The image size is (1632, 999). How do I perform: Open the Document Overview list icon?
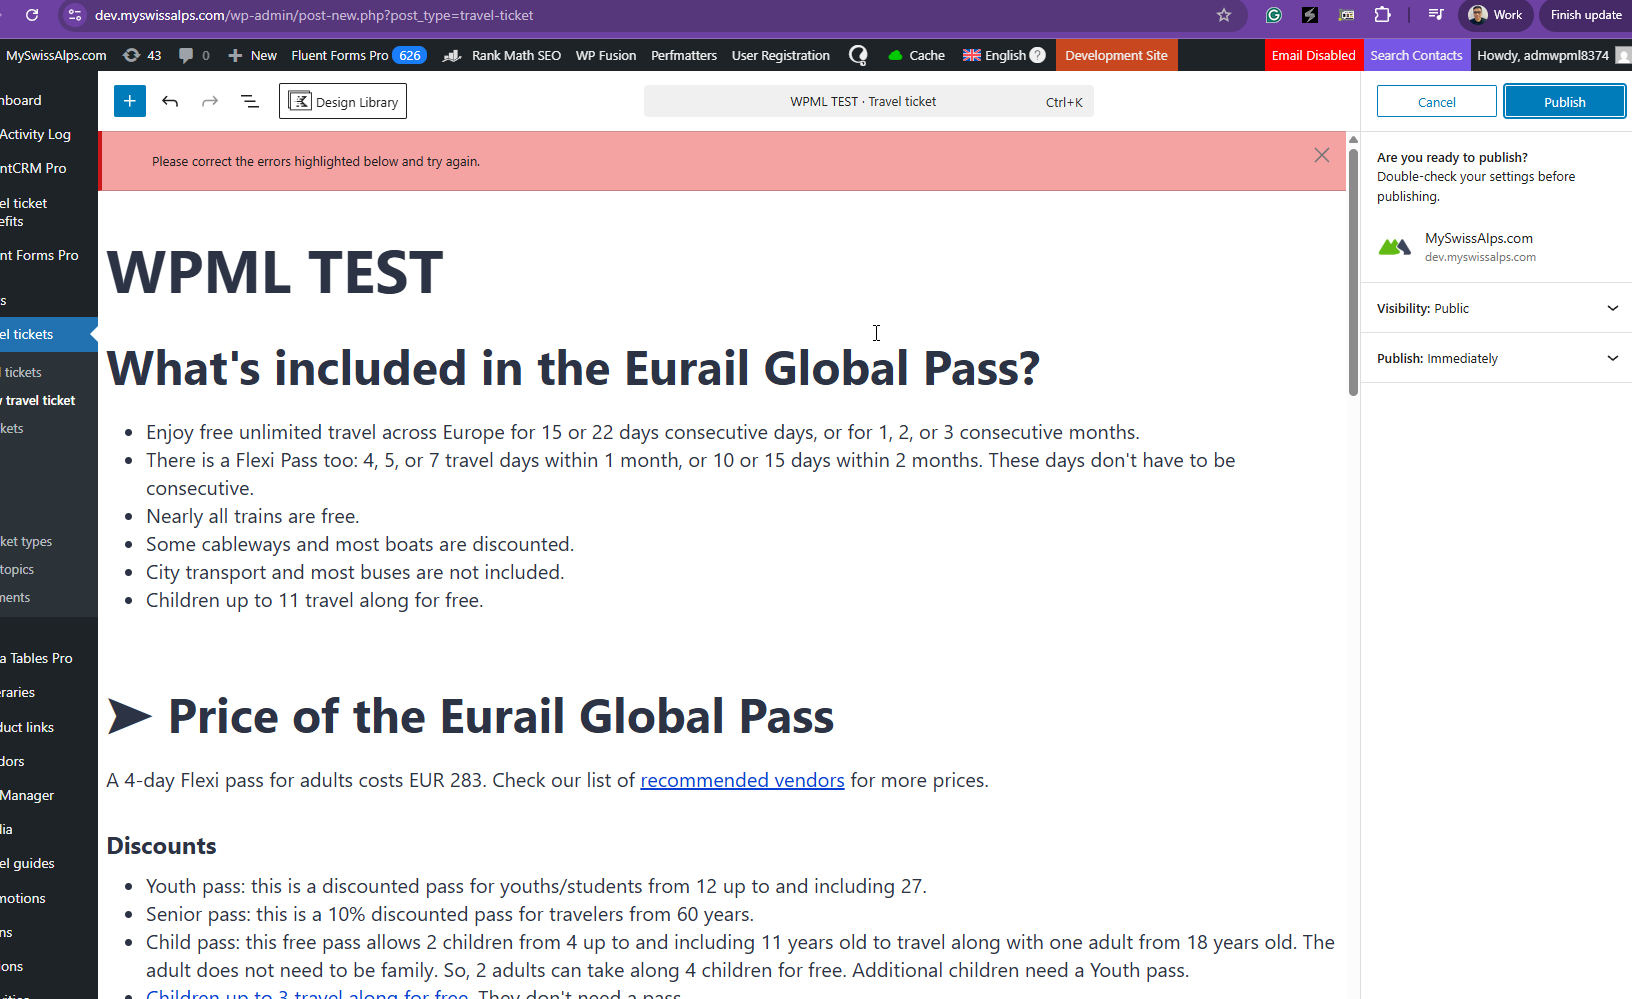pyautogui.click(x=250, y=101)
